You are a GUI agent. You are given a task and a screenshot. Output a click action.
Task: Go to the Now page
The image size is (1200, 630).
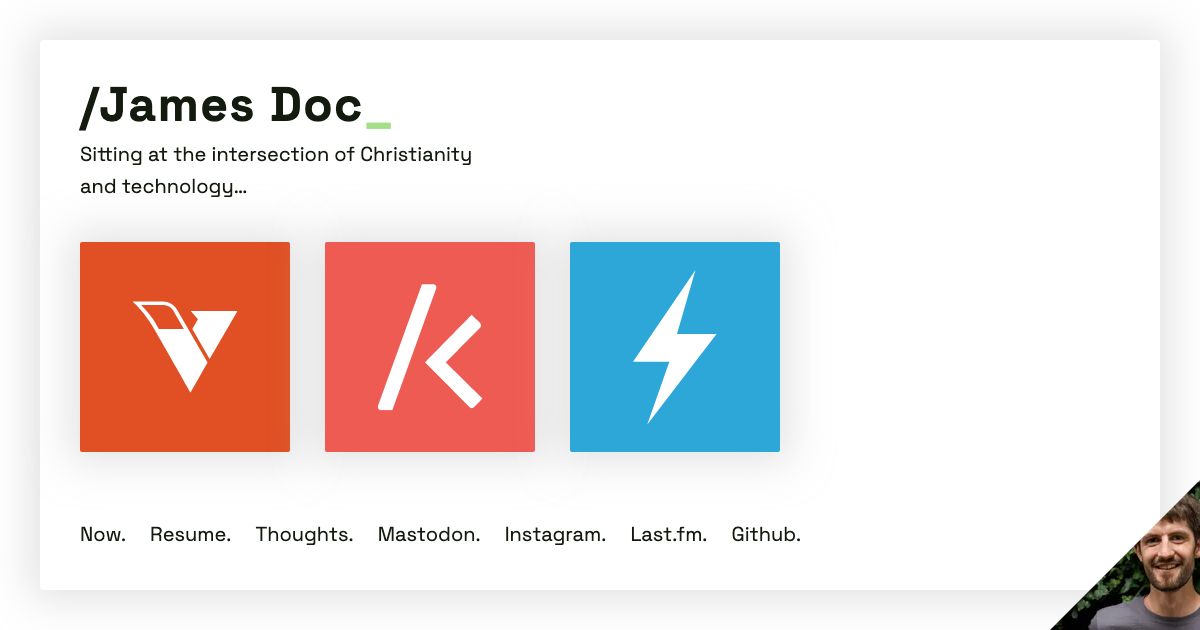(x=103, y=535)
